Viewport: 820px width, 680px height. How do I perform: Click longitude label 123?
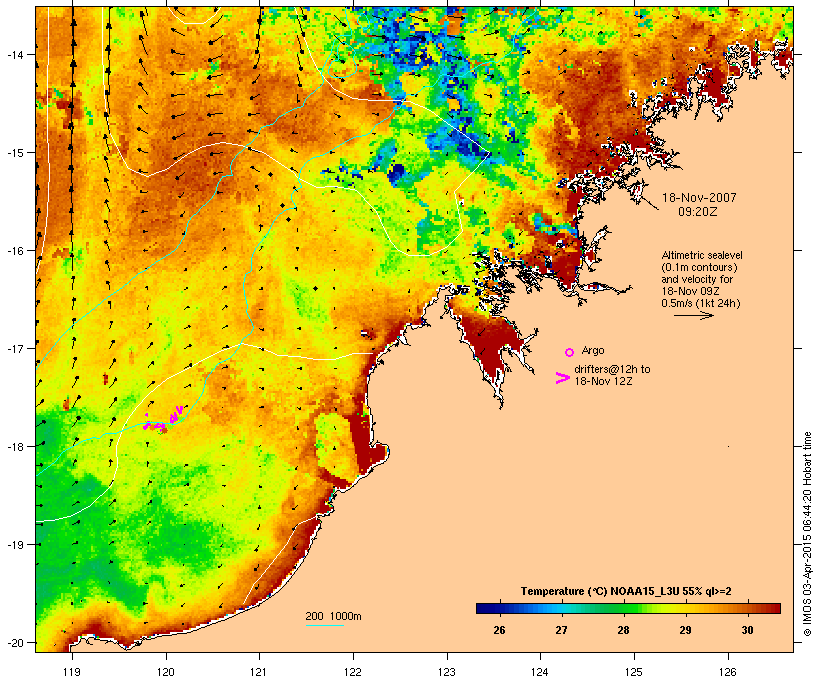[447, 672]
